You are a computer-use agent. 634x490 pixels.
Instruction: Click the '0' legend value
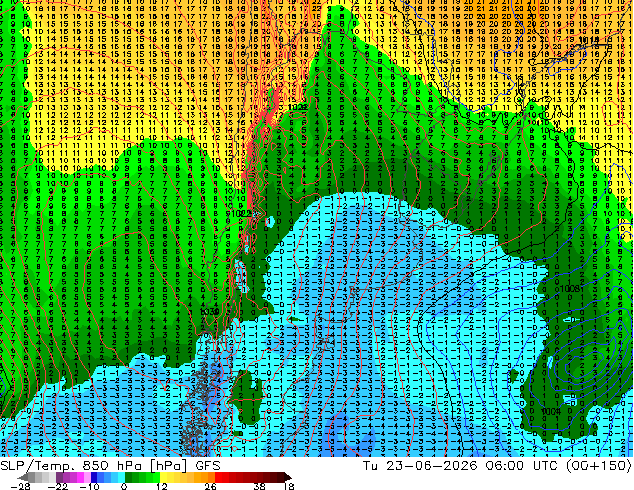coord(124,486)
